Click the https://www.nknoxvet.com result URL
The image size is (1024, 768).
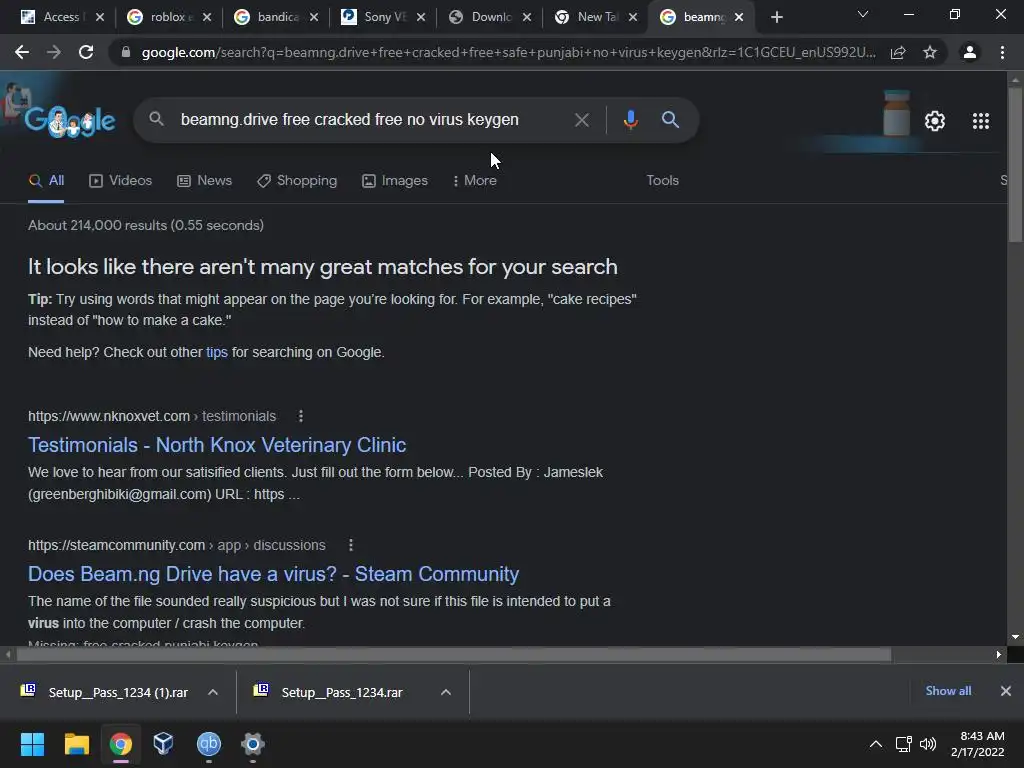[x=152, y=416]
